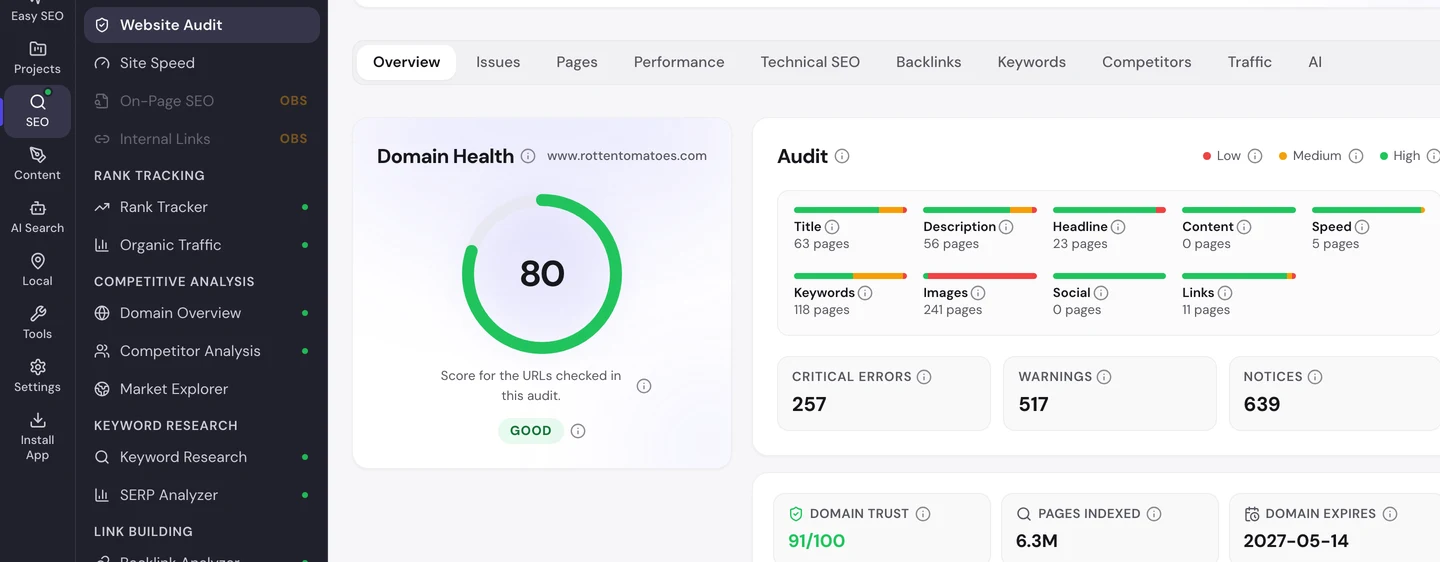Click info icon beside Domain Health
The width and height of the screenshot is (1440, 562).
(x=528, y=156)
